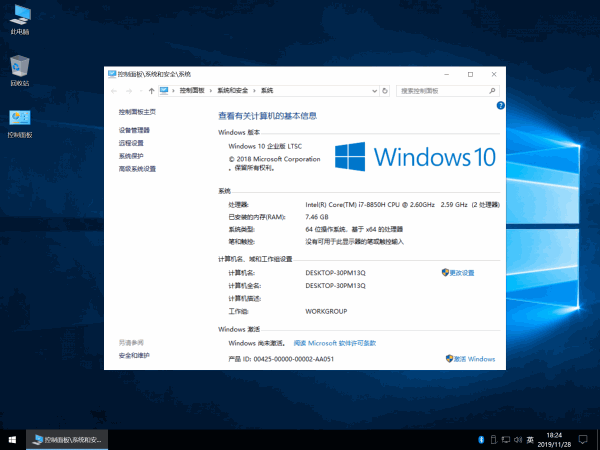The height and width of the screenshot is (450, 600).
Task: Click the Bluetooth tray icon
Action: coord(481,440)
